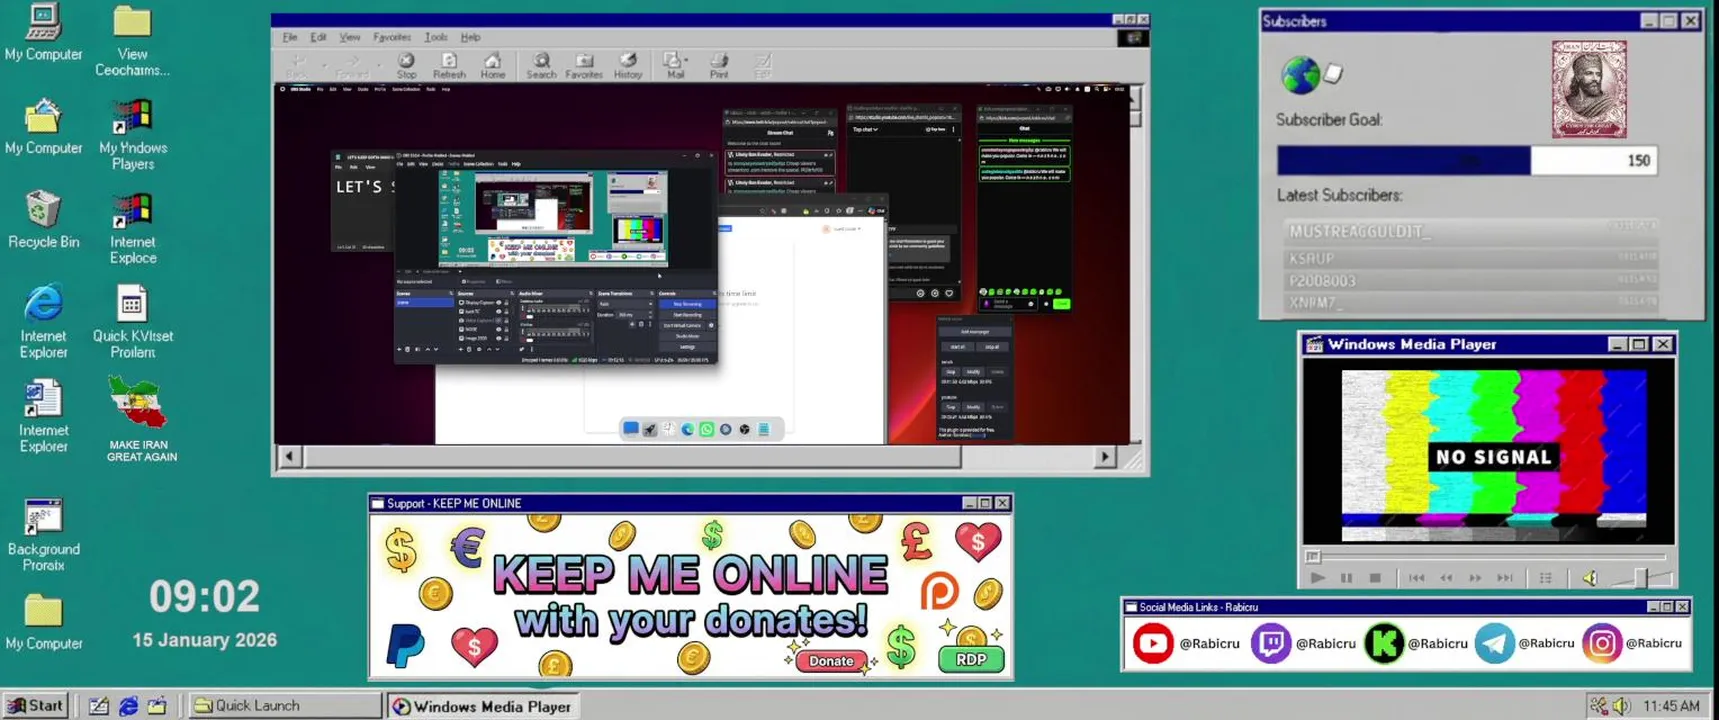Click the PayPal logo in donation banner
The width and height of the screenshot is (1719, 720).
(x=405, y=644)
